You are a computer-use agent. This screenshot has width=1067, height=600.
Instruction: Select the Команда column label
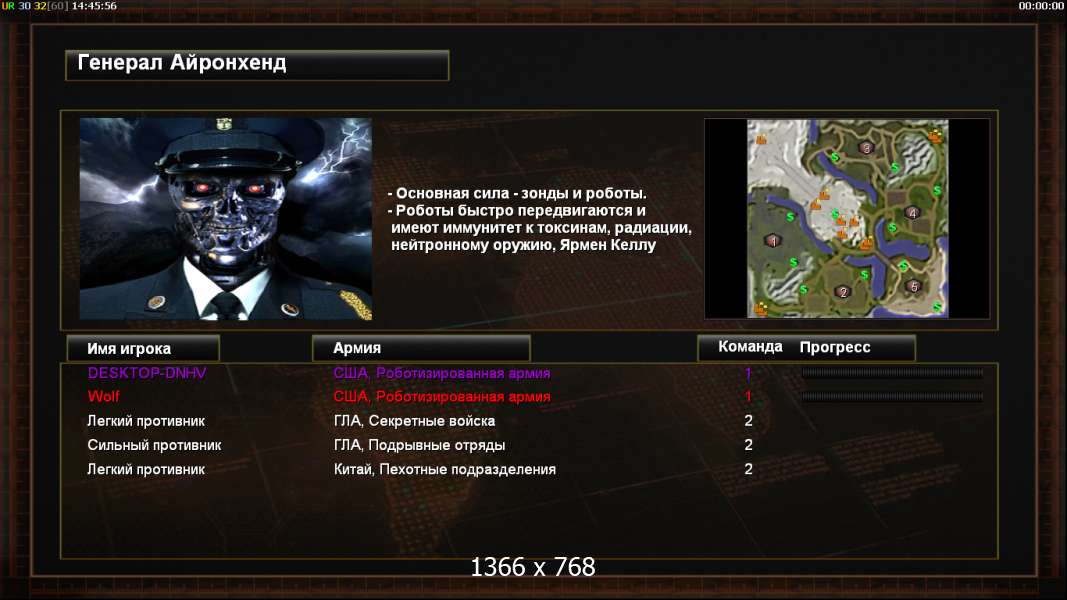(750, 347)
